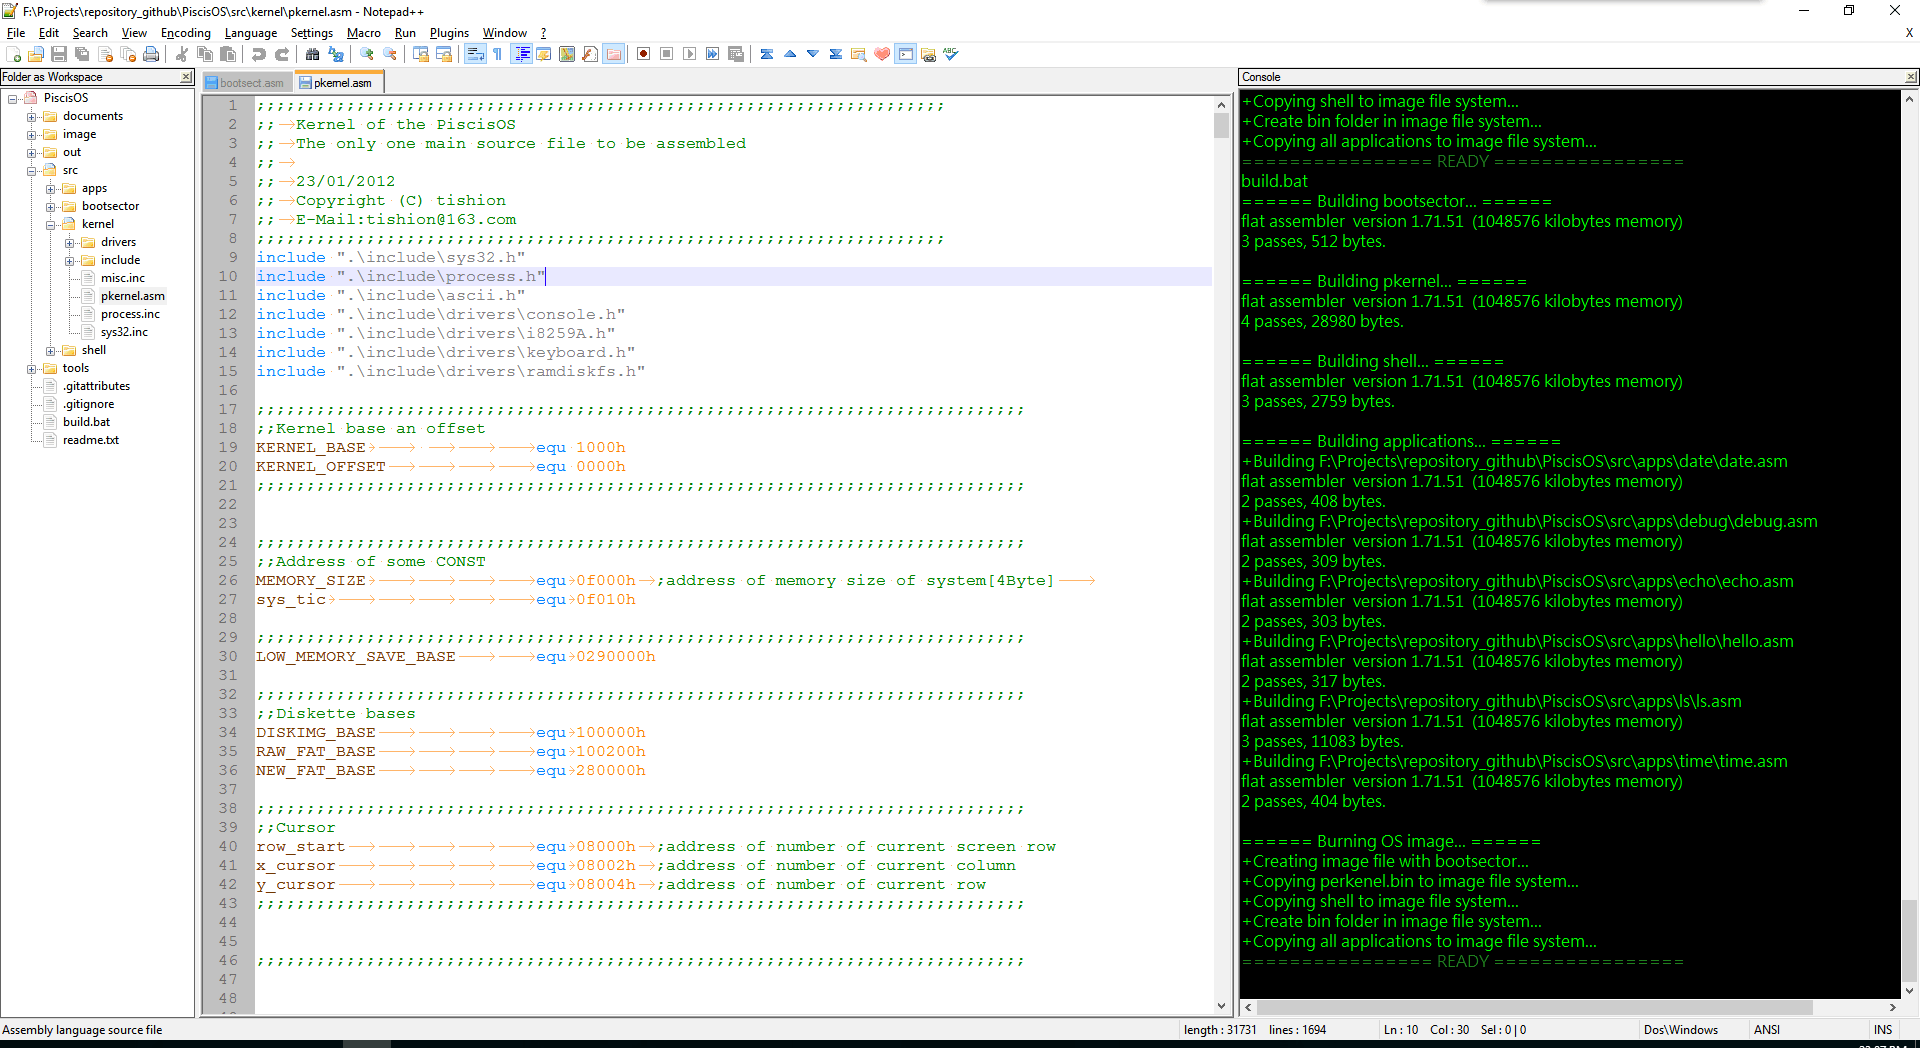Redo the edit via toolbar
This screenshot has height=1048, width=1920.
tap(282, 54)
